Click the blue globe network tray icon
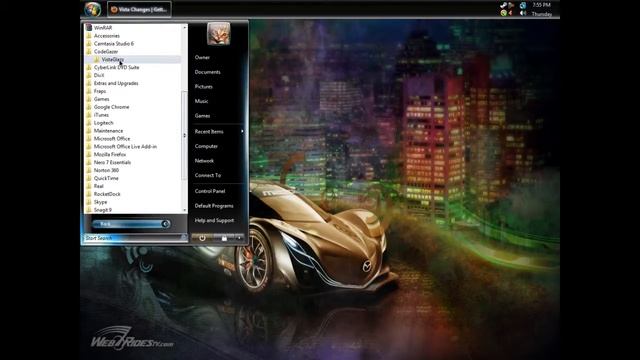Screen dimensions: 640x360 click(523, 5)
